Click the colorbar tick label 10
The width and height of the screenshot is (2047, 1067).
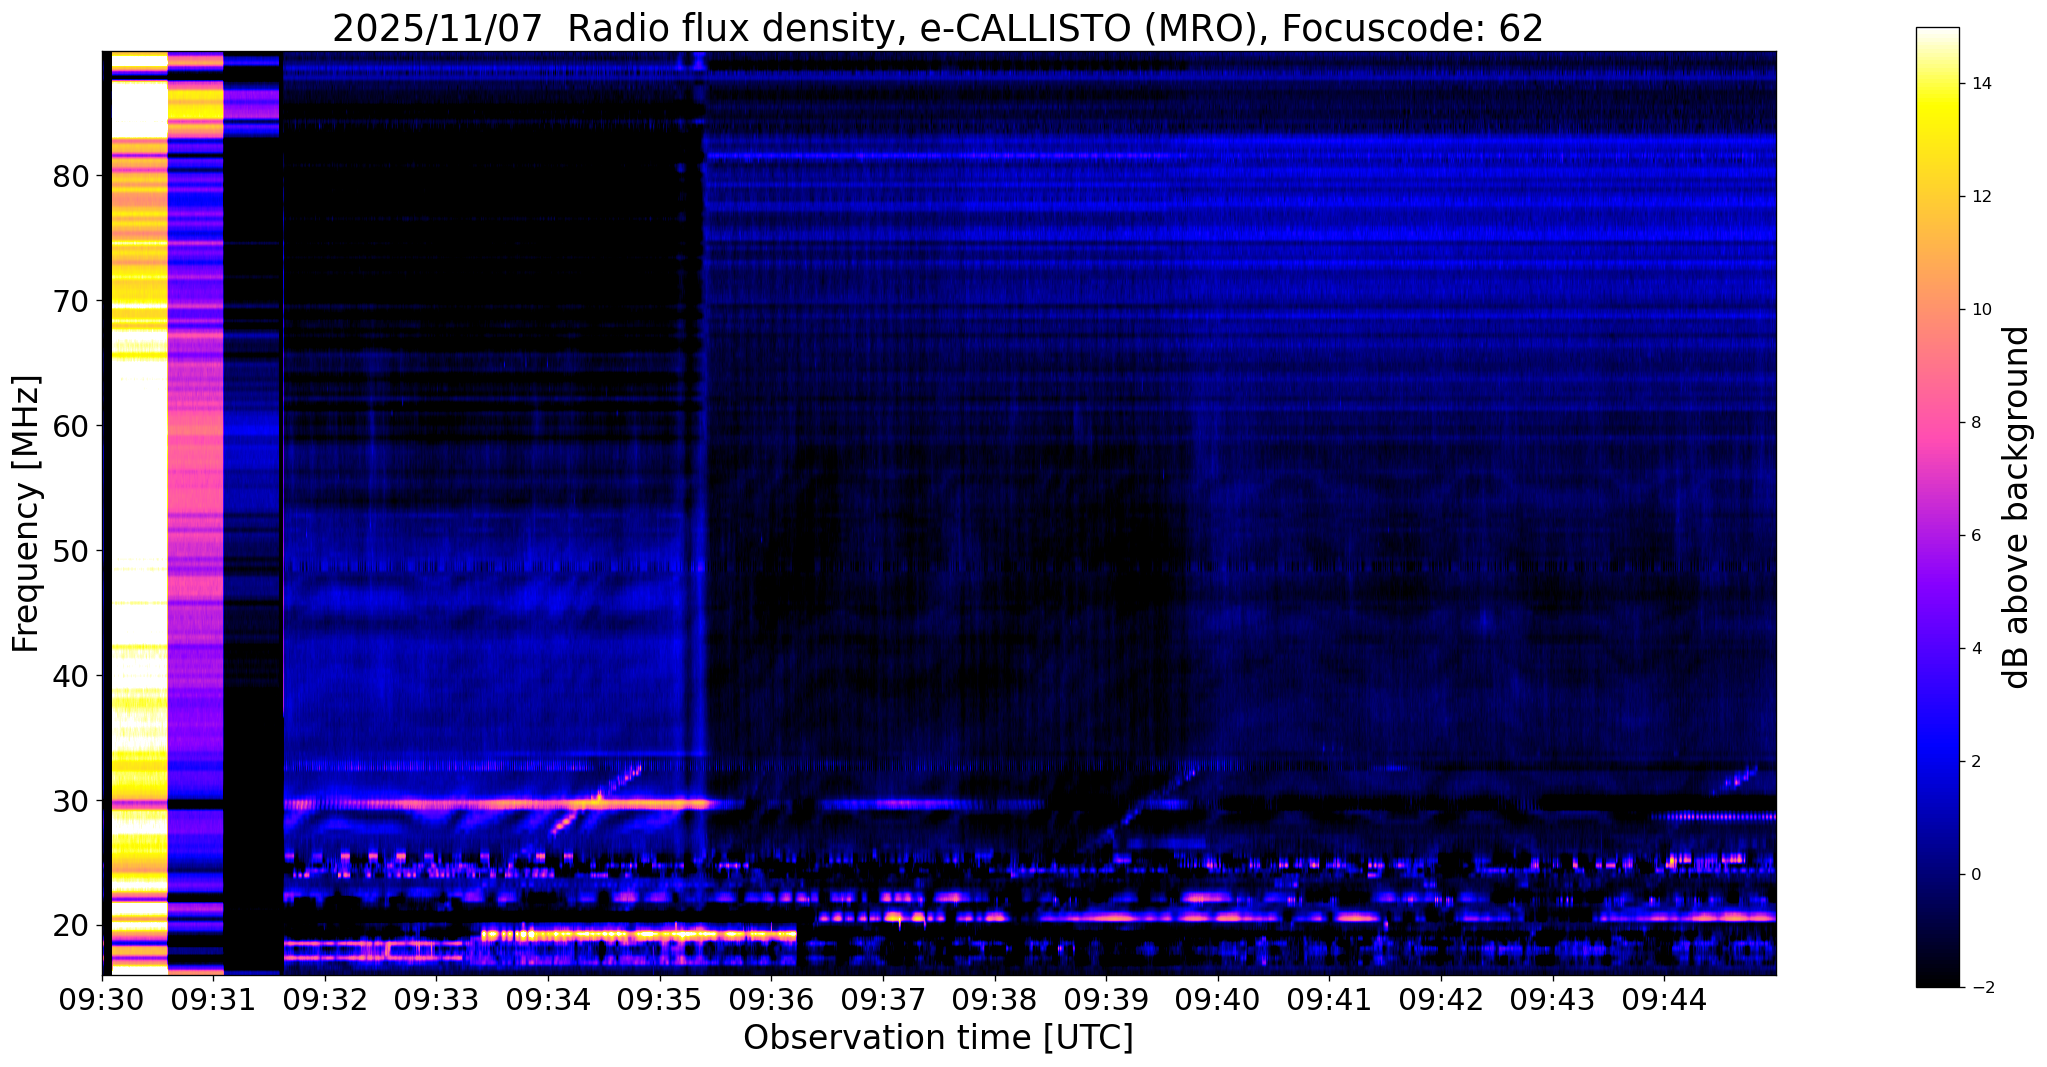1981,310
